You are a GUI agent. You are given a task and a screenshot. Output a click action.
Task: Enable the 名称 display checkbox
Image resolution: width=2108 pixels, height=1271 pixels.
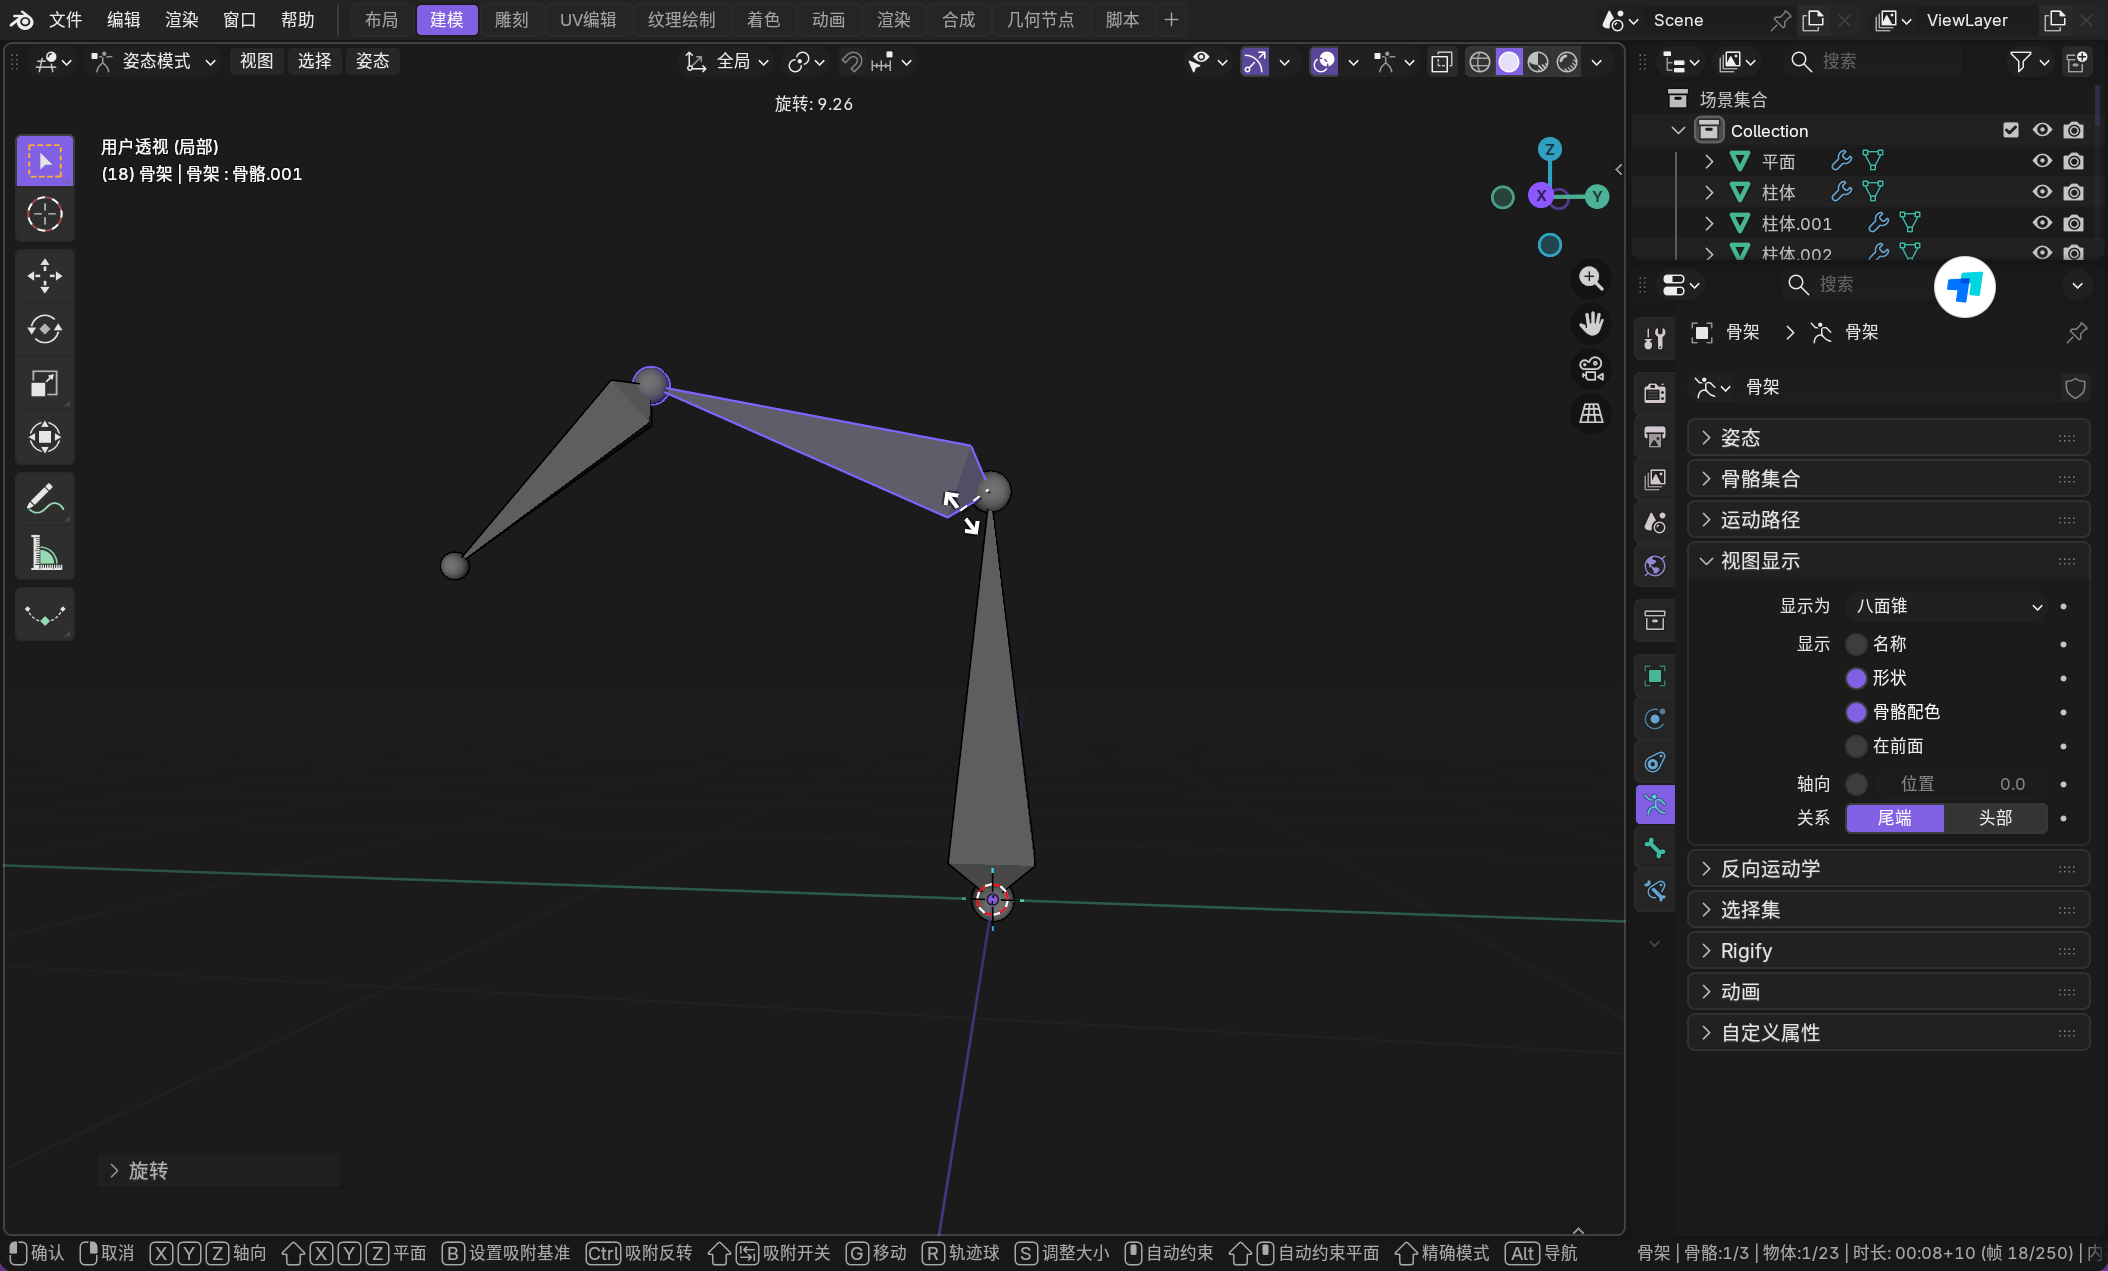pos(1856,644)
